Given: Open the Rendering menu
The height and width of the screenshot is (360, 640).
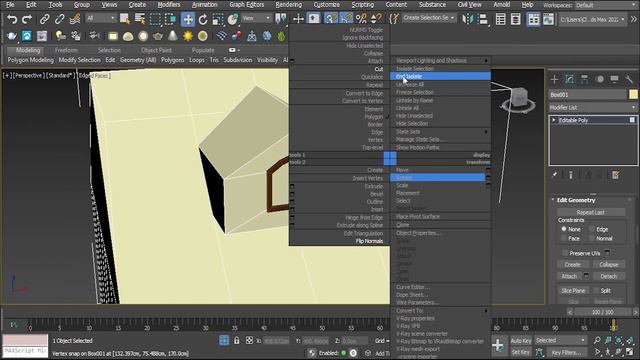Looking at the screenshot, I should (289, 4).
